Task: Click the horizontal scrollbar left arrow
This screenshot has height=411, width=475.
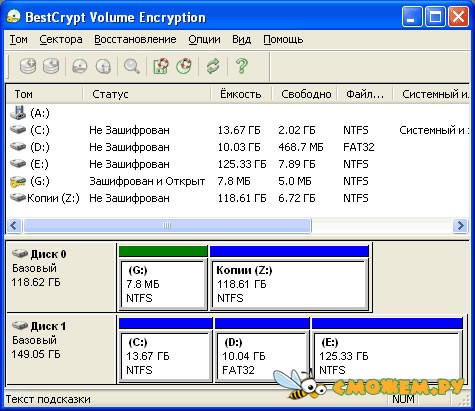Action: tap(14, 226)
